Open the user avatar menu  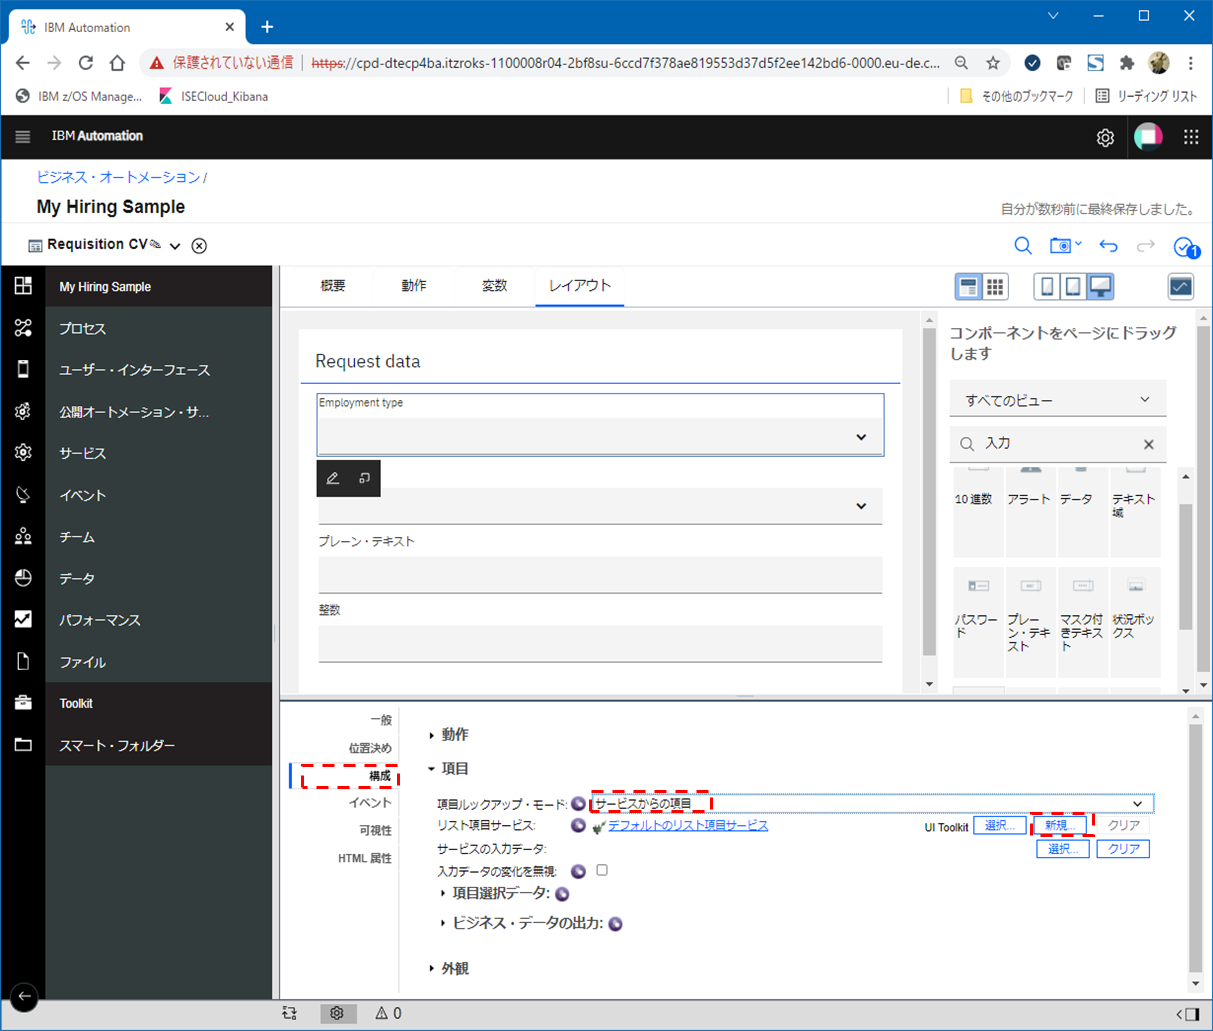tap(1148, 137)
